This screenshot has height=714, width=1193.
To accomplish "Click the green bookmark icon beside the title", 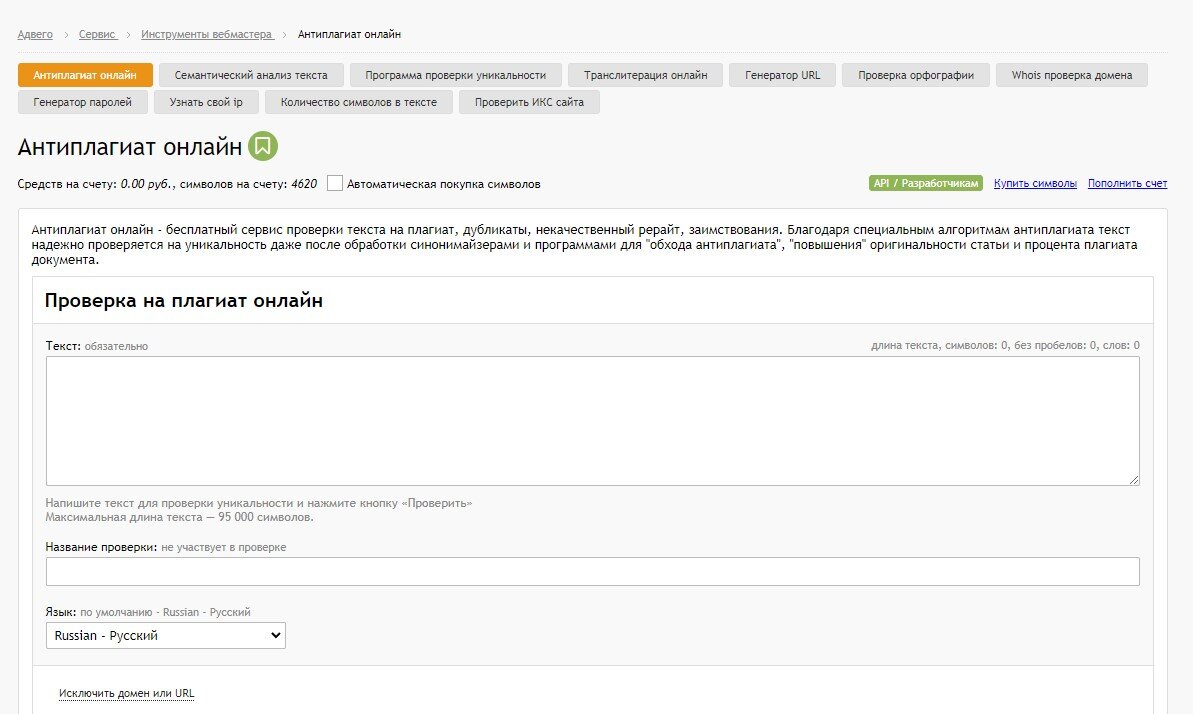I will pyautogui.click(x=262, y=146).
